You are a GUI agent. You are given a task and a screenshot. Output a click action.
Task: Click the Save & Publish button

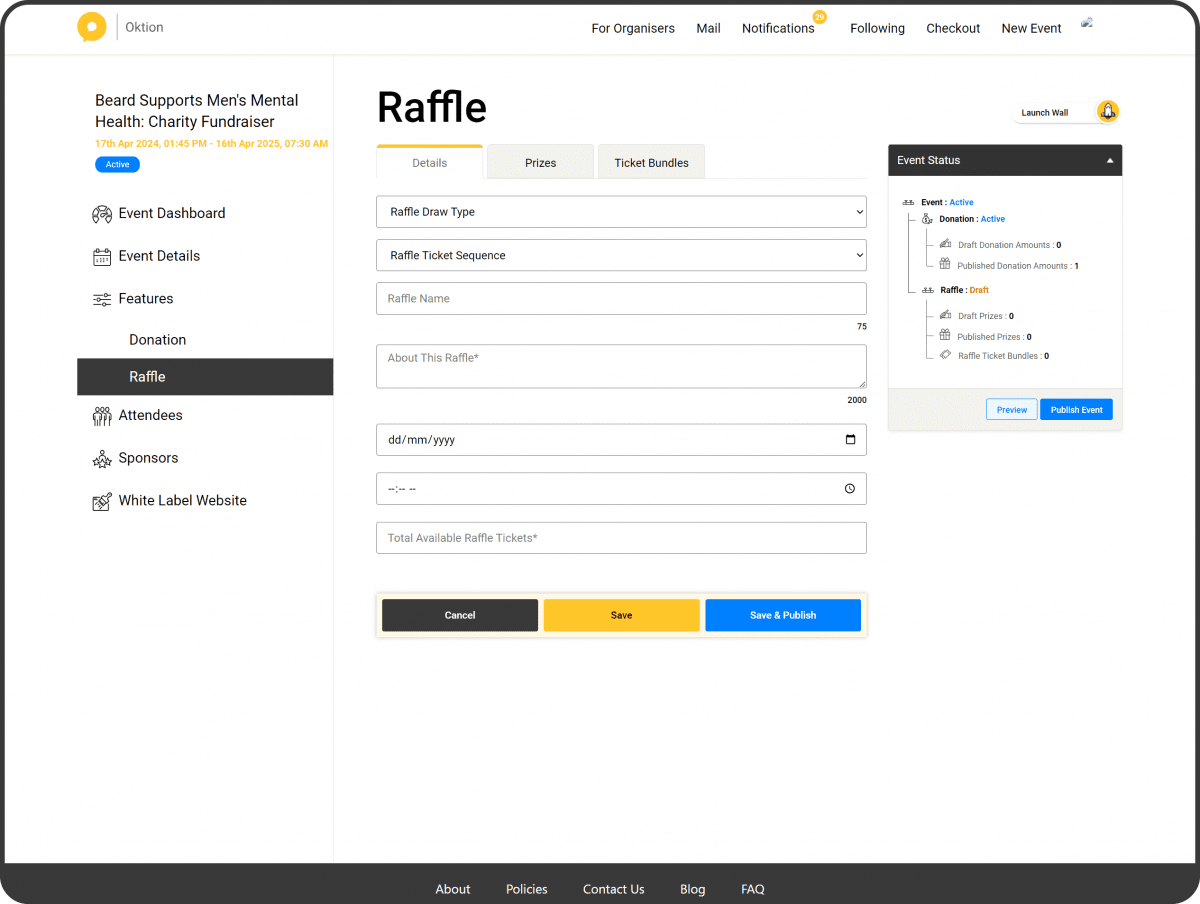point(783,615)
